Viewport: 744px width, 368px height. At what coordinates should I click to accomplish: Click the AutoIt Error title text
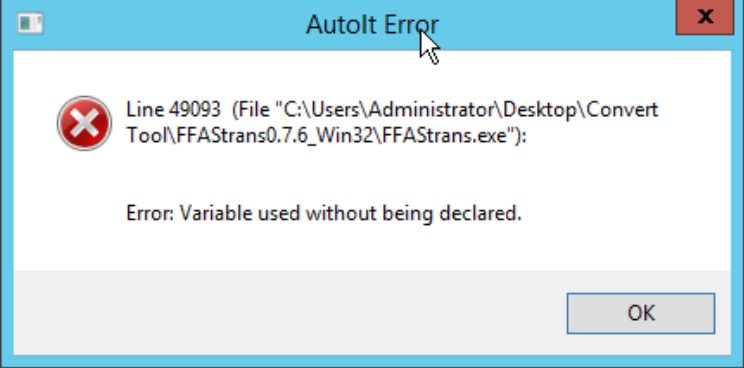pos(372,24)
